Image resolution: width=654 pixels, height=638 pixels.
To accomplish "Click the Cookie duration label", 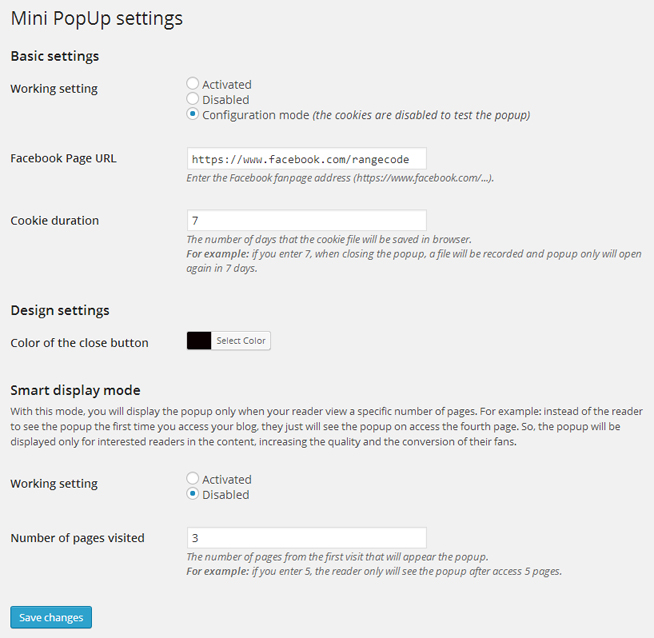I will click(55, 220).
